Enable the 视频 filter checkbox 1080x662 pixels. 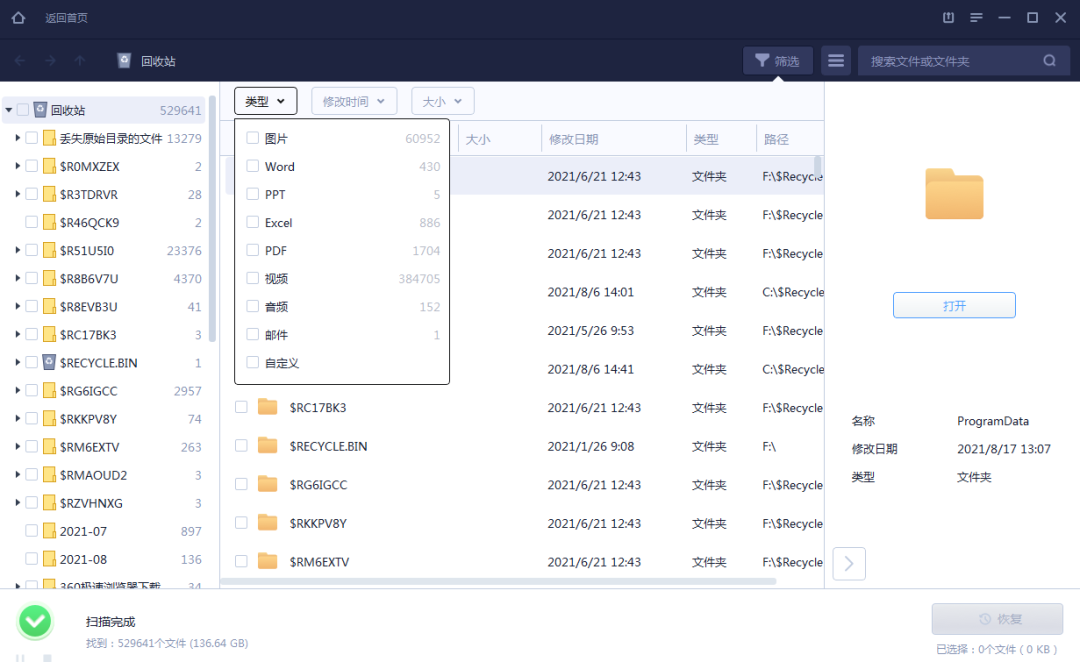coord(252,278)
